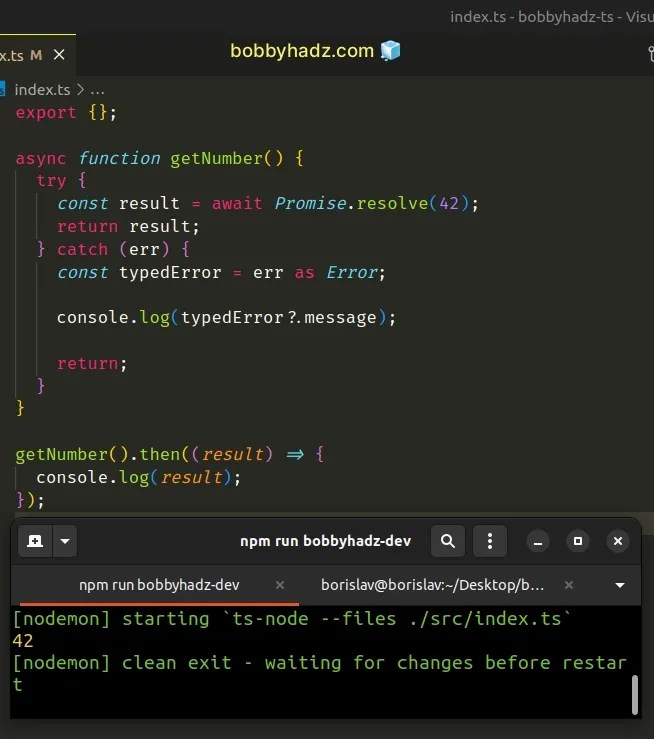The width and height of the screenshot is (654, 739).
Task: Close the borislav@borislav terminal tab
Action: 569,585
